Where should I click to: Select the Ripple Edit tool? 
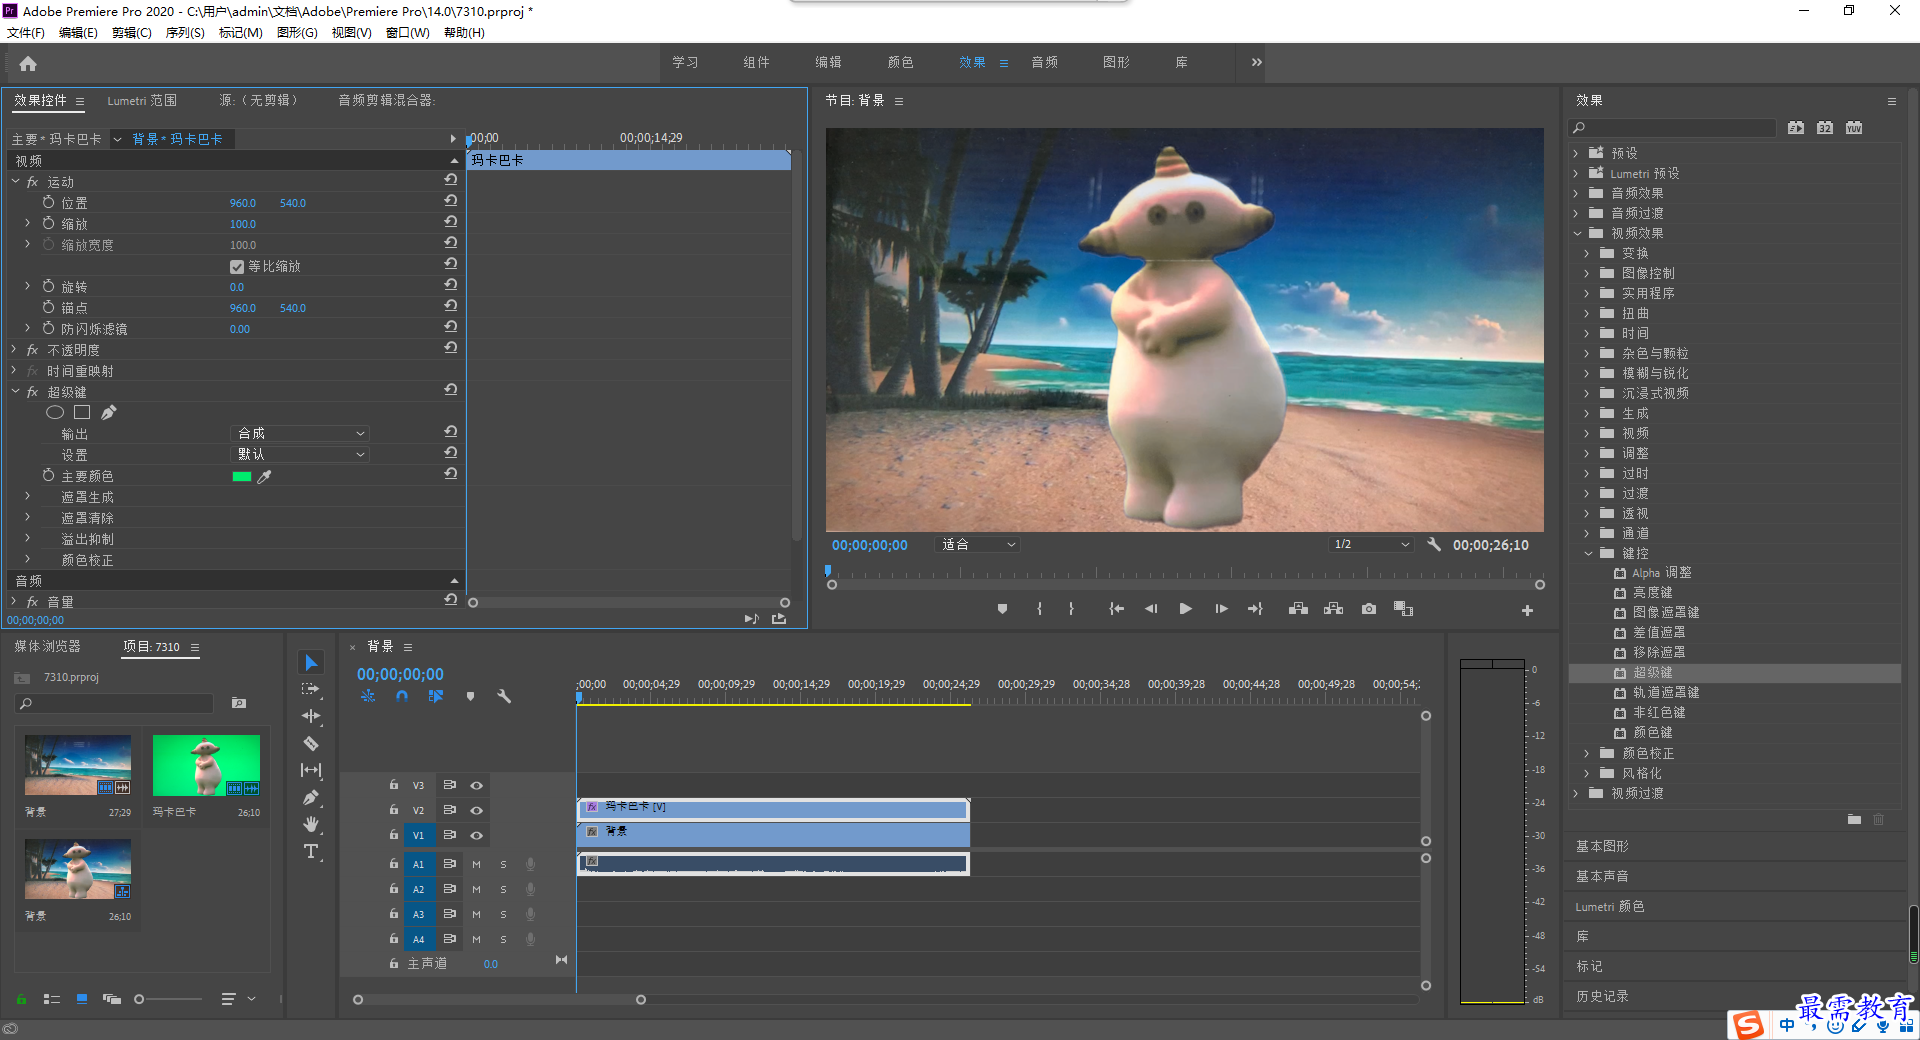click(311, 716)
